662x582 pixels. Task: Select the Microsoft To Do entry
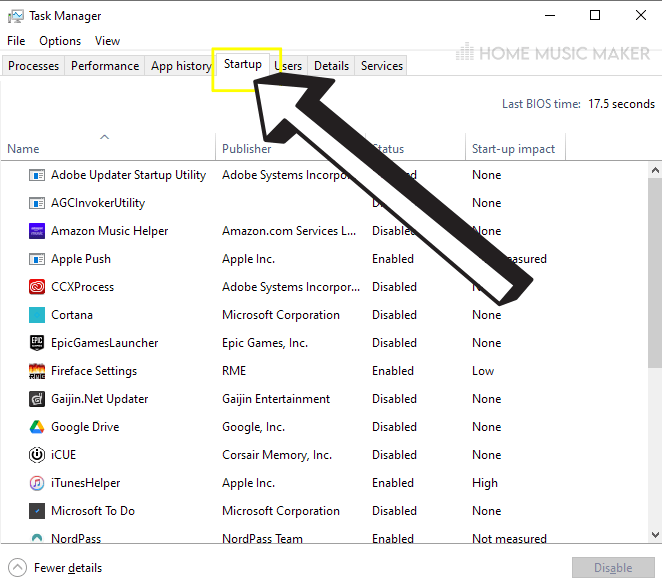324,511
